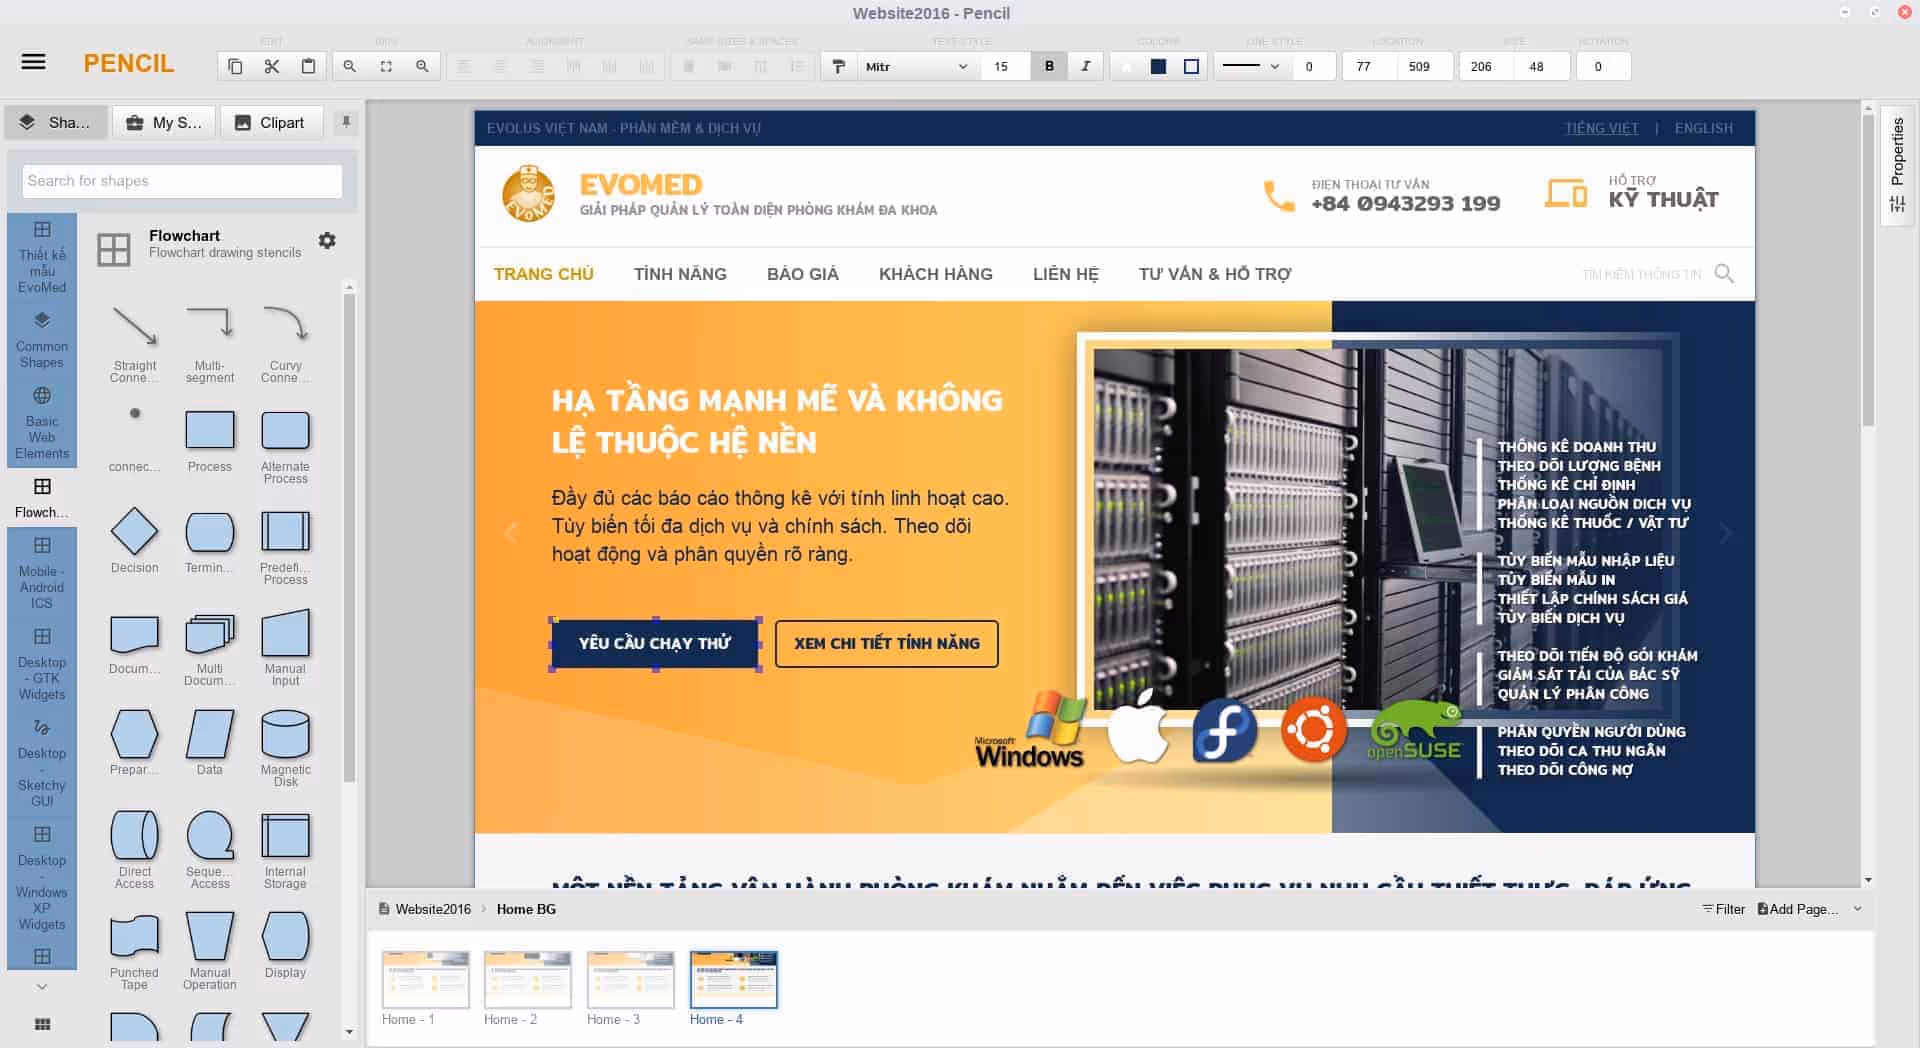Expand more collections chevron
The width and height of the screenshot is (1920, 1048).
tap(42, 986)
